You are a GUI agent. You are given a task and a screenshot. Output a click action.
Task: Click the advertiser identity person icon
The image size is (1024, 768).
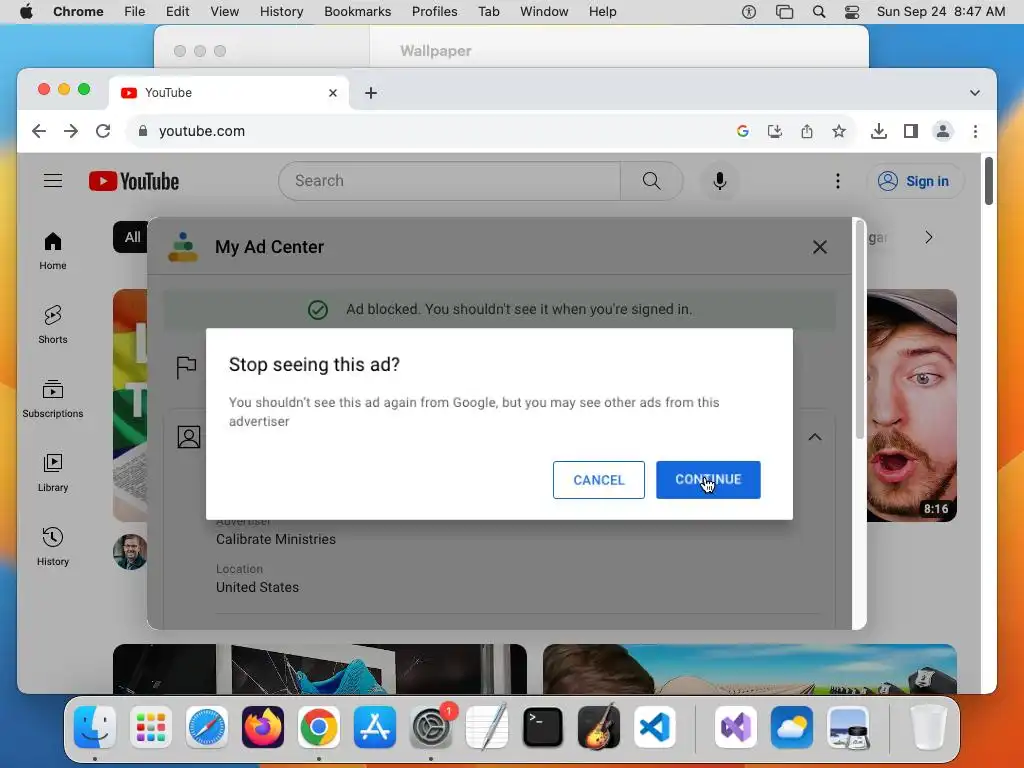189,437
